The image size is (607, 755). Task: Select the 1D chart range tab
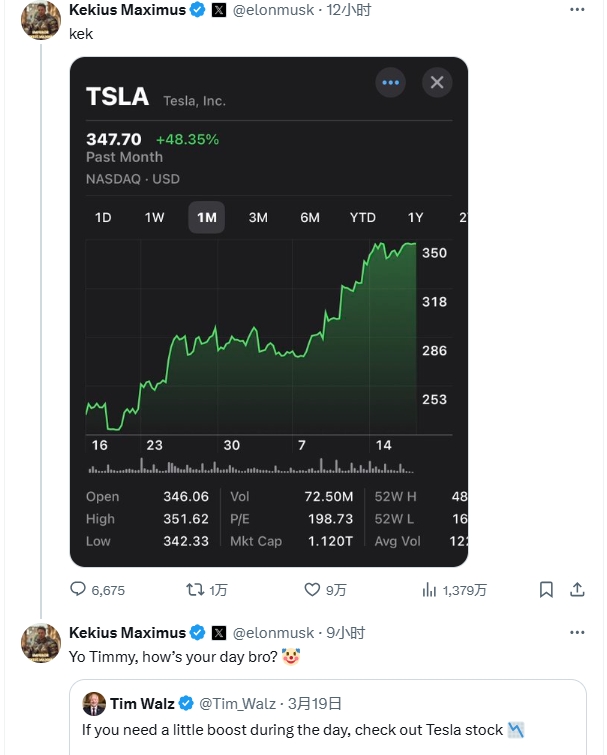point(103,217)
